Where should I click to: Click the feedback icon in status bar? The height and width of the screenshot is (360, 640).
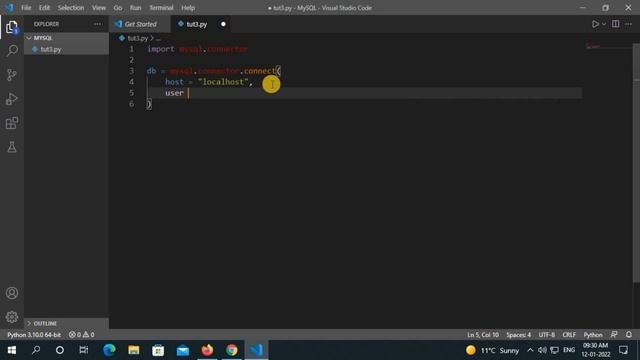point(614,335)
